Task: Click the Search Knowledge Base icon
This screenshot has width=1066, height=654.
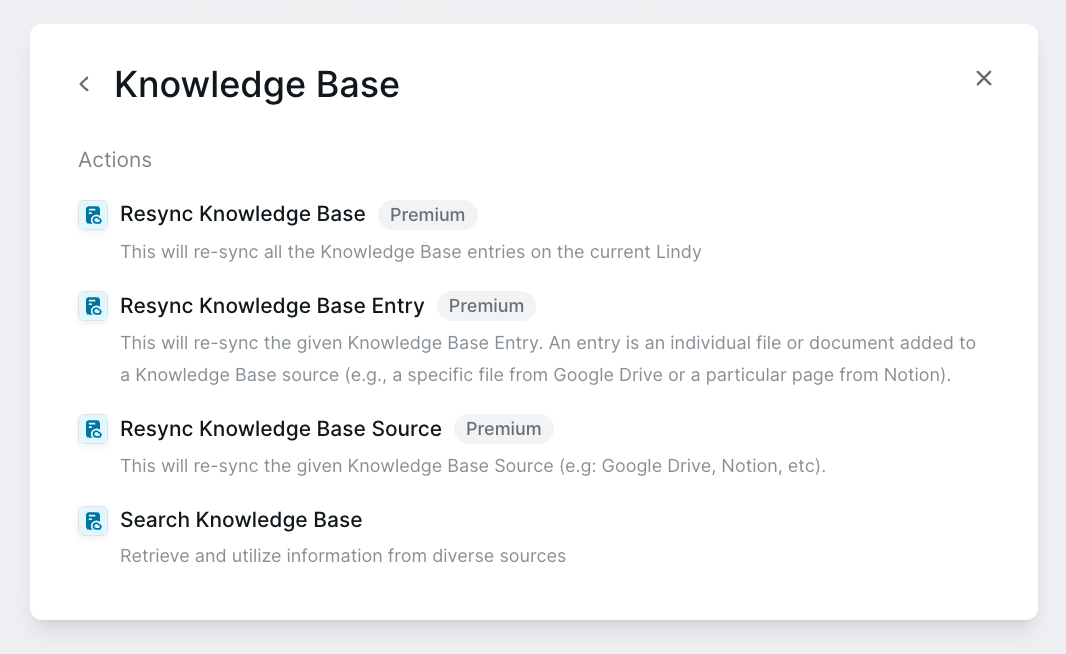Action: coord(93,521)
